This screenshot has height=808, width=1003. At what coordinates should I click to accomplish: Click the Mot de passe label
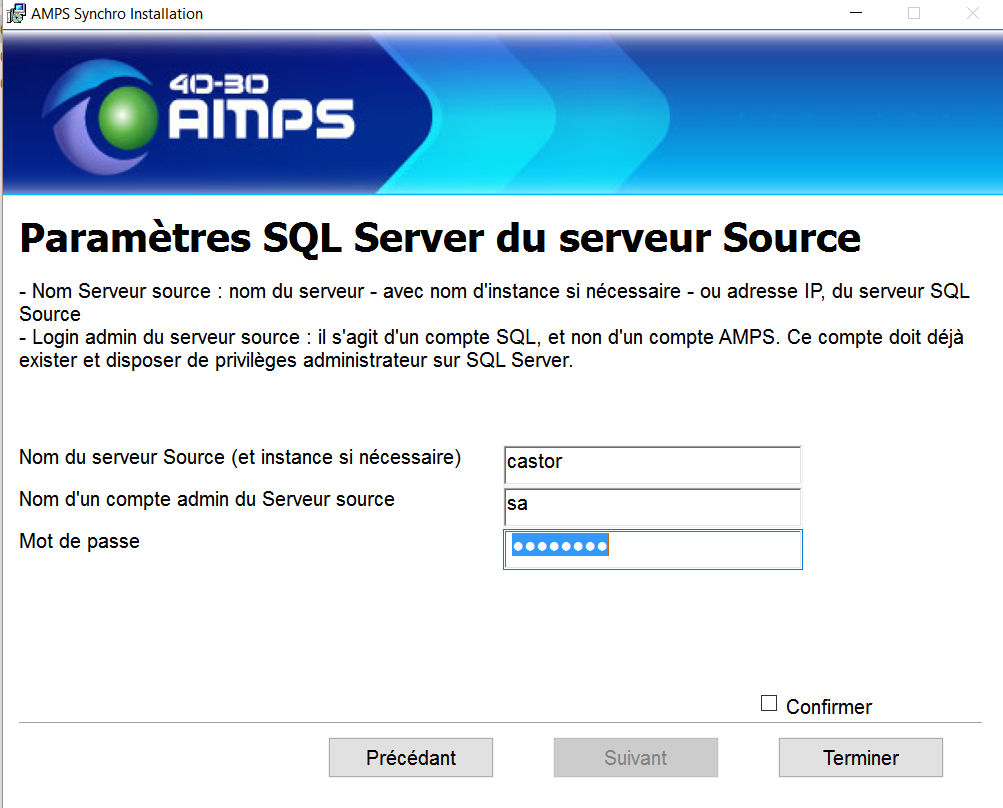[x=79, y=542]
